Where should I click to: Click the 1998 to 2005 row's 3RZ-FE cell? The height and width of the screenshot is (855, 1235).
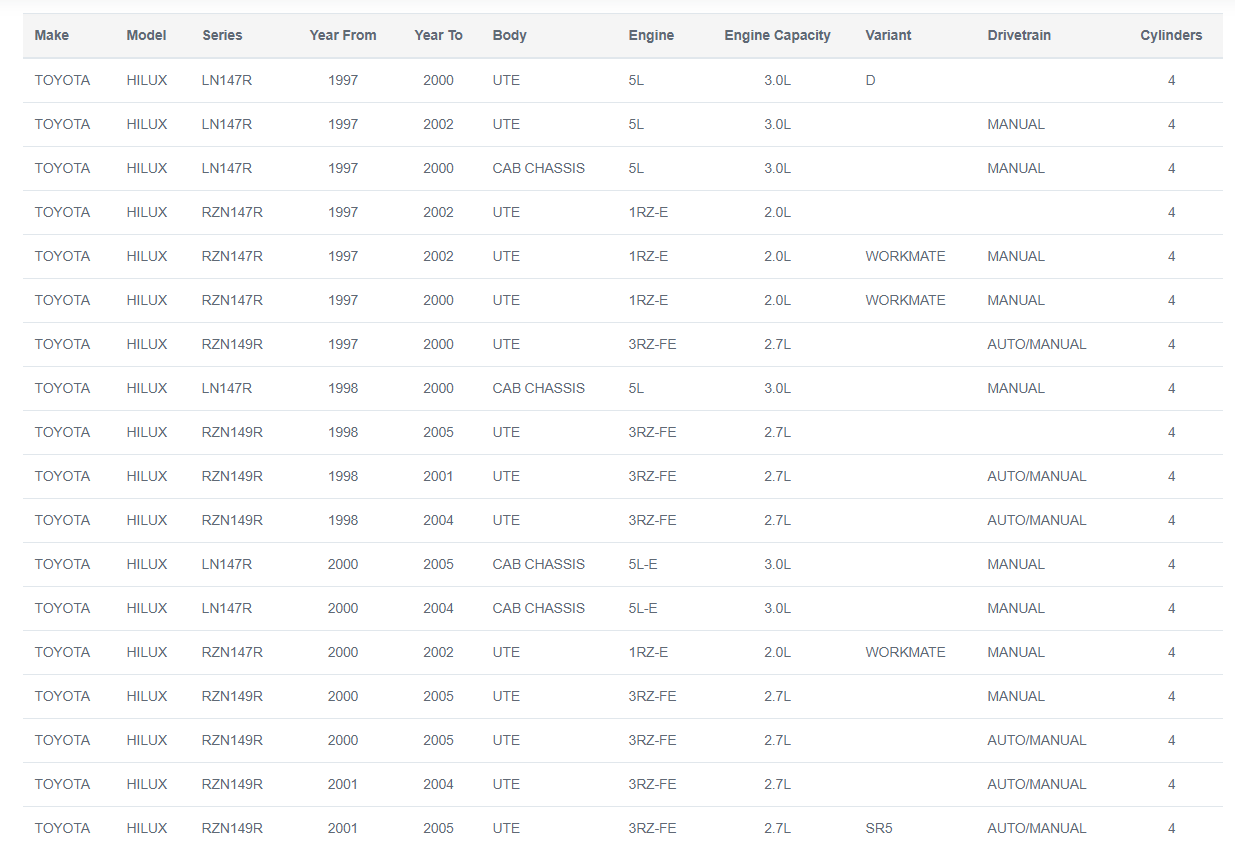[x=652, y=432]
